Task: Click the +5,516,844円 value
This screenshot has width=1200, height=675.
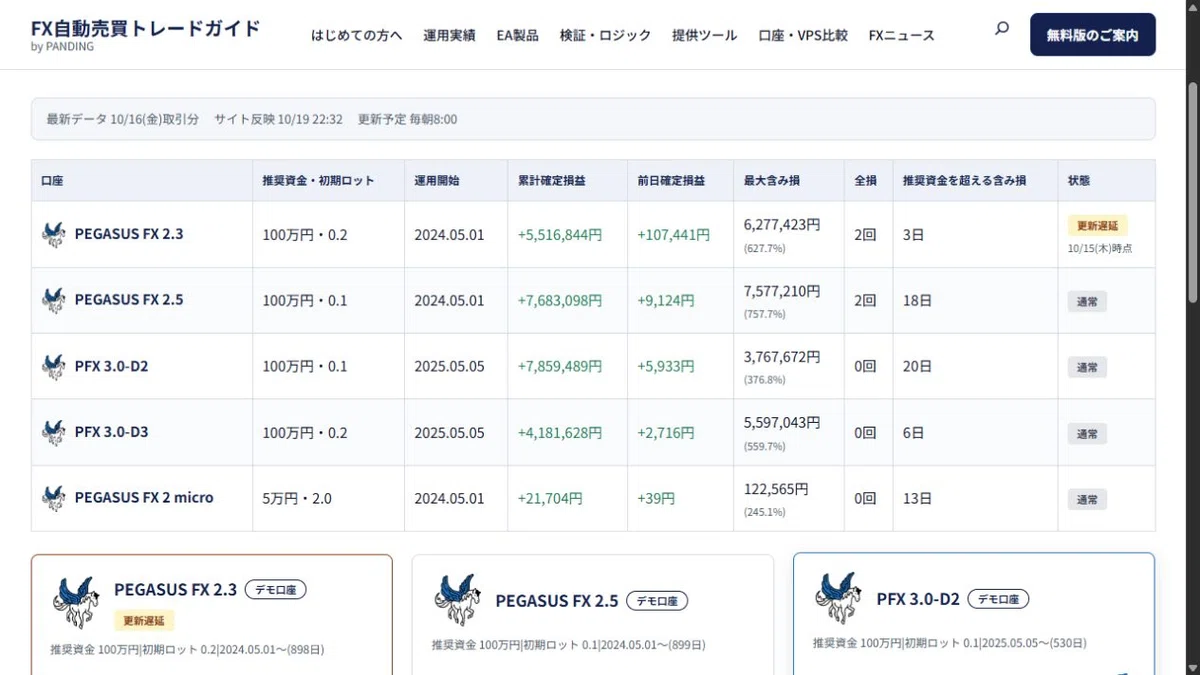Action: click(x=560, y=235)
